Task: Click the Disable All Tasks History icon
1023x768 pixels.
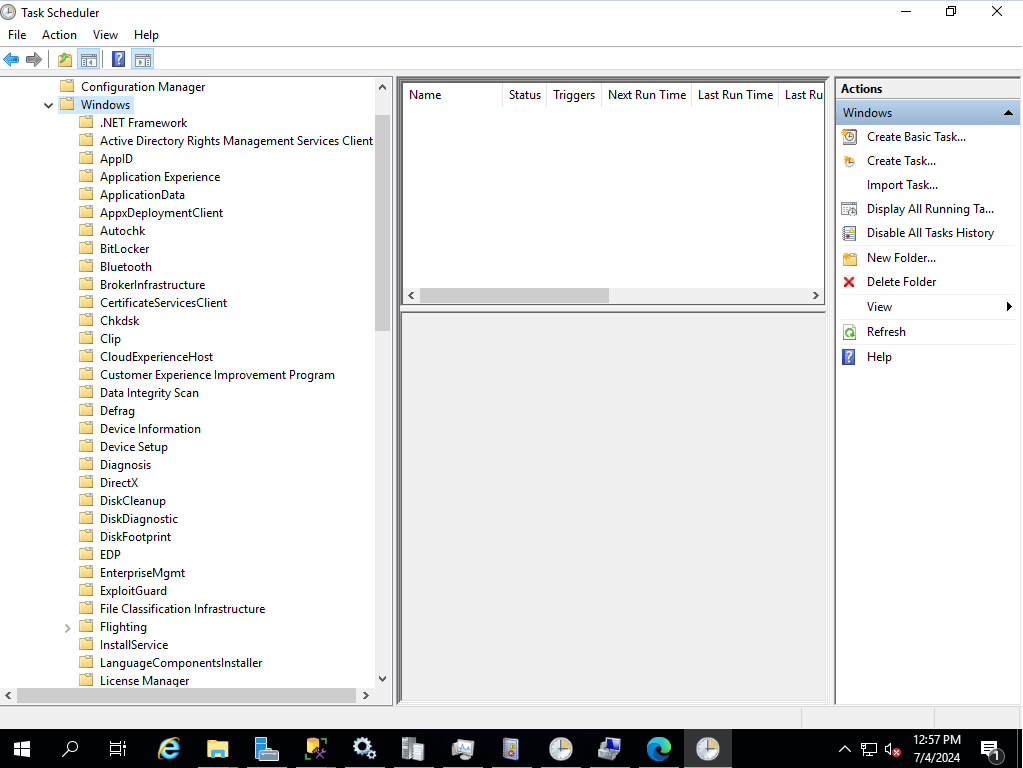Action: pyautogui.click(x=849, y=233)
